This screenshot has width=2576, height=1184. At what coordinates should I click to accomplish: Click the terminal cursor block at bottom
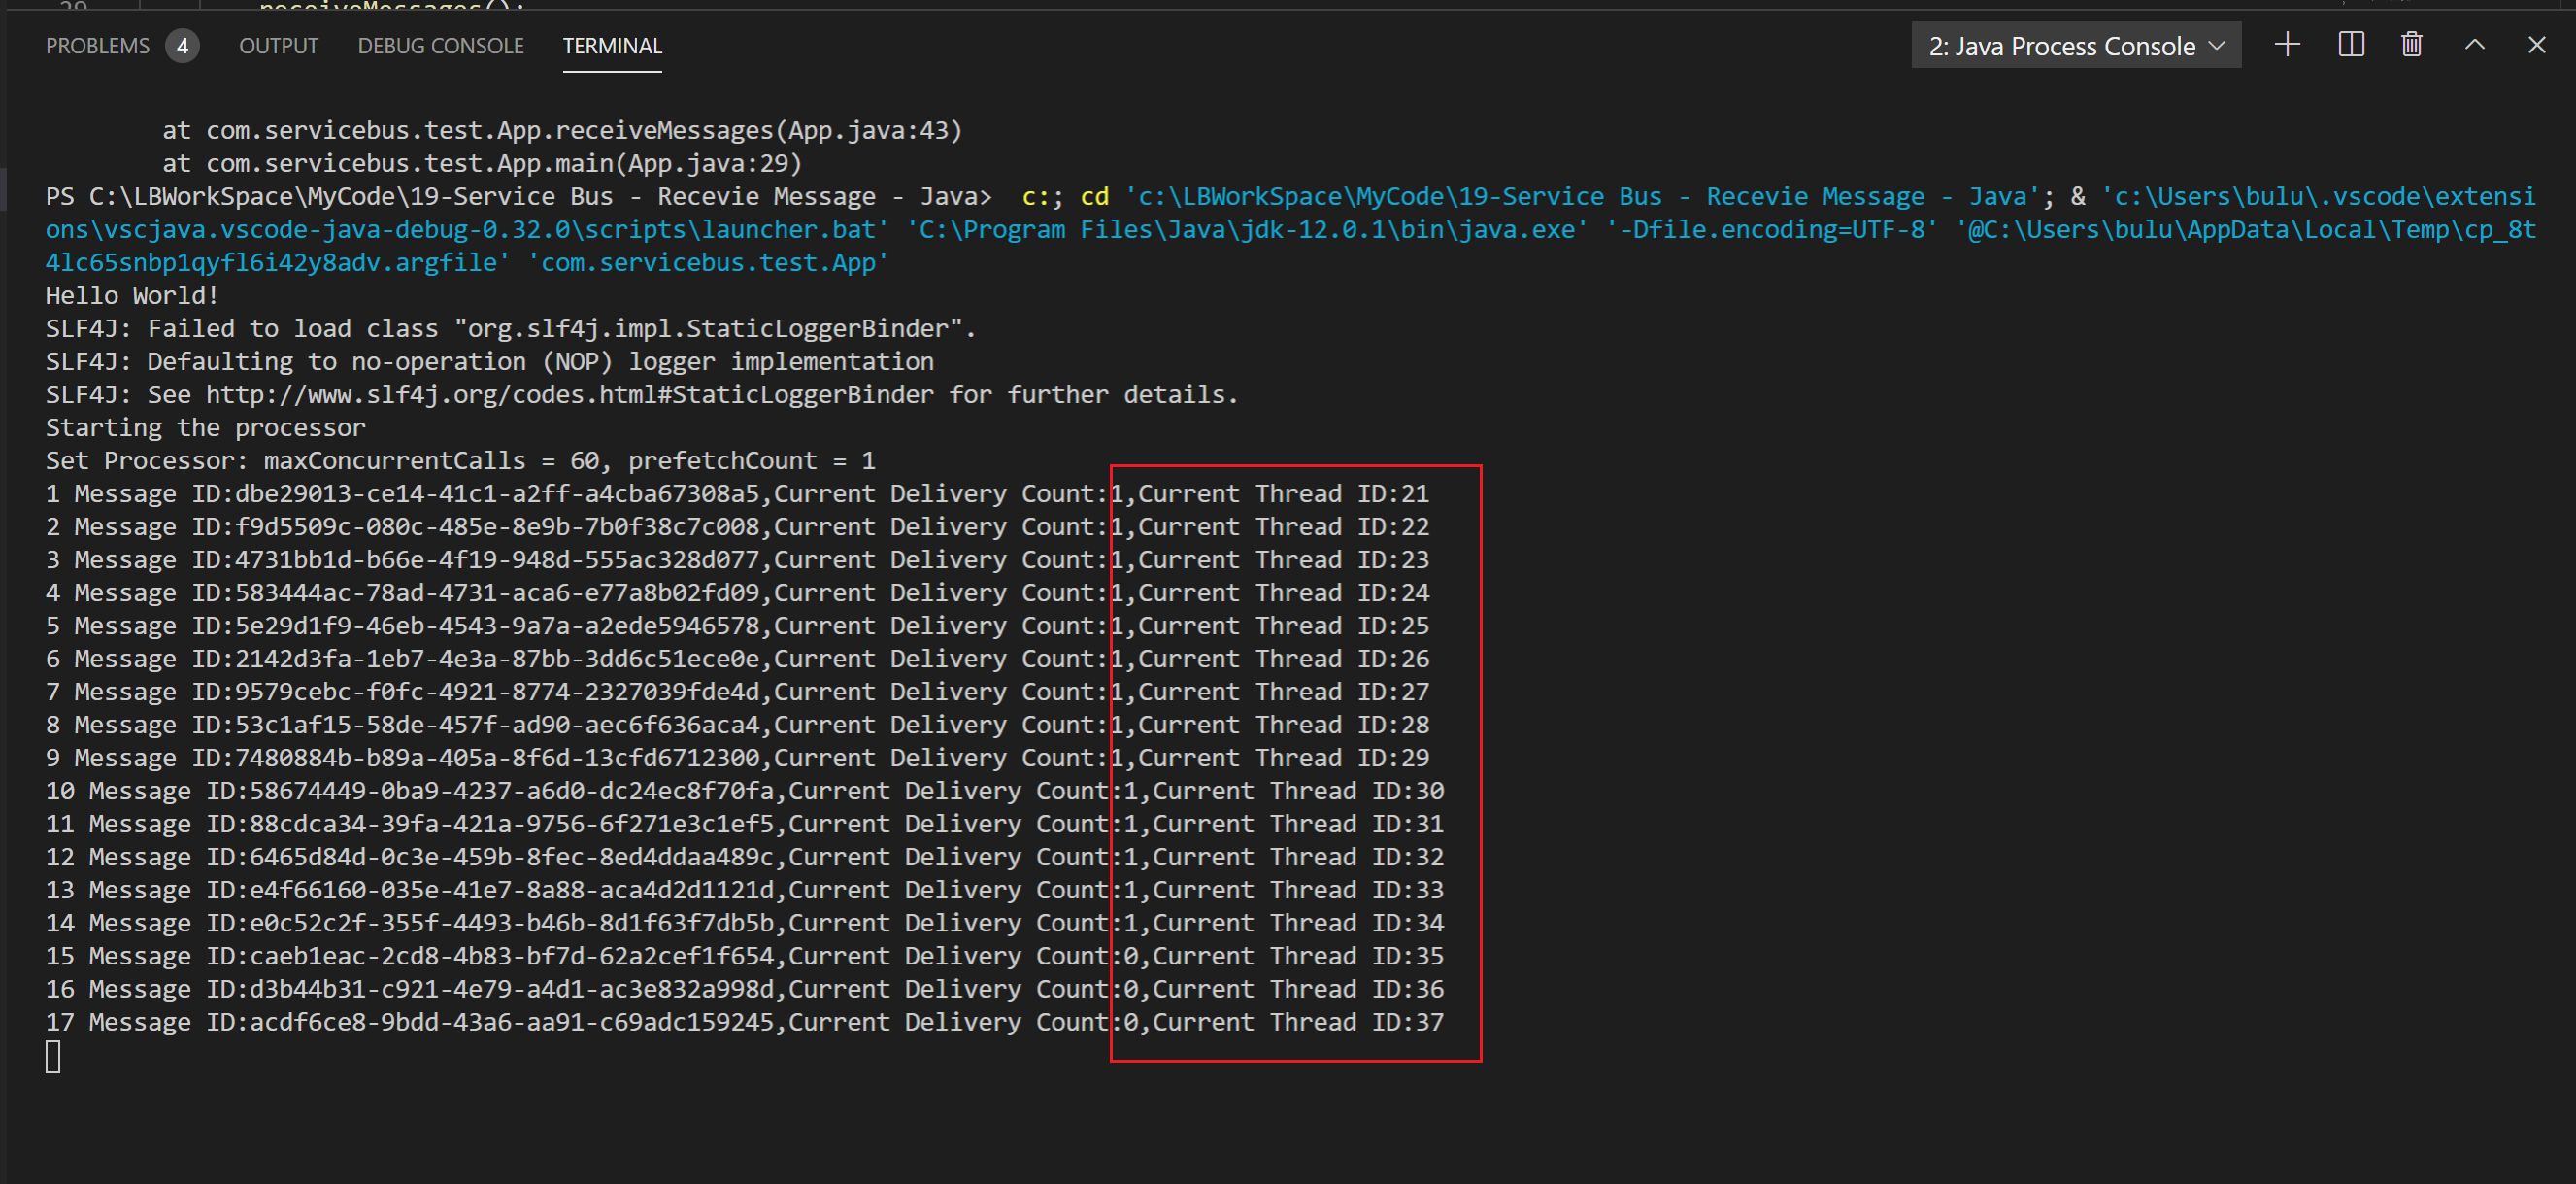(53, 1057)
